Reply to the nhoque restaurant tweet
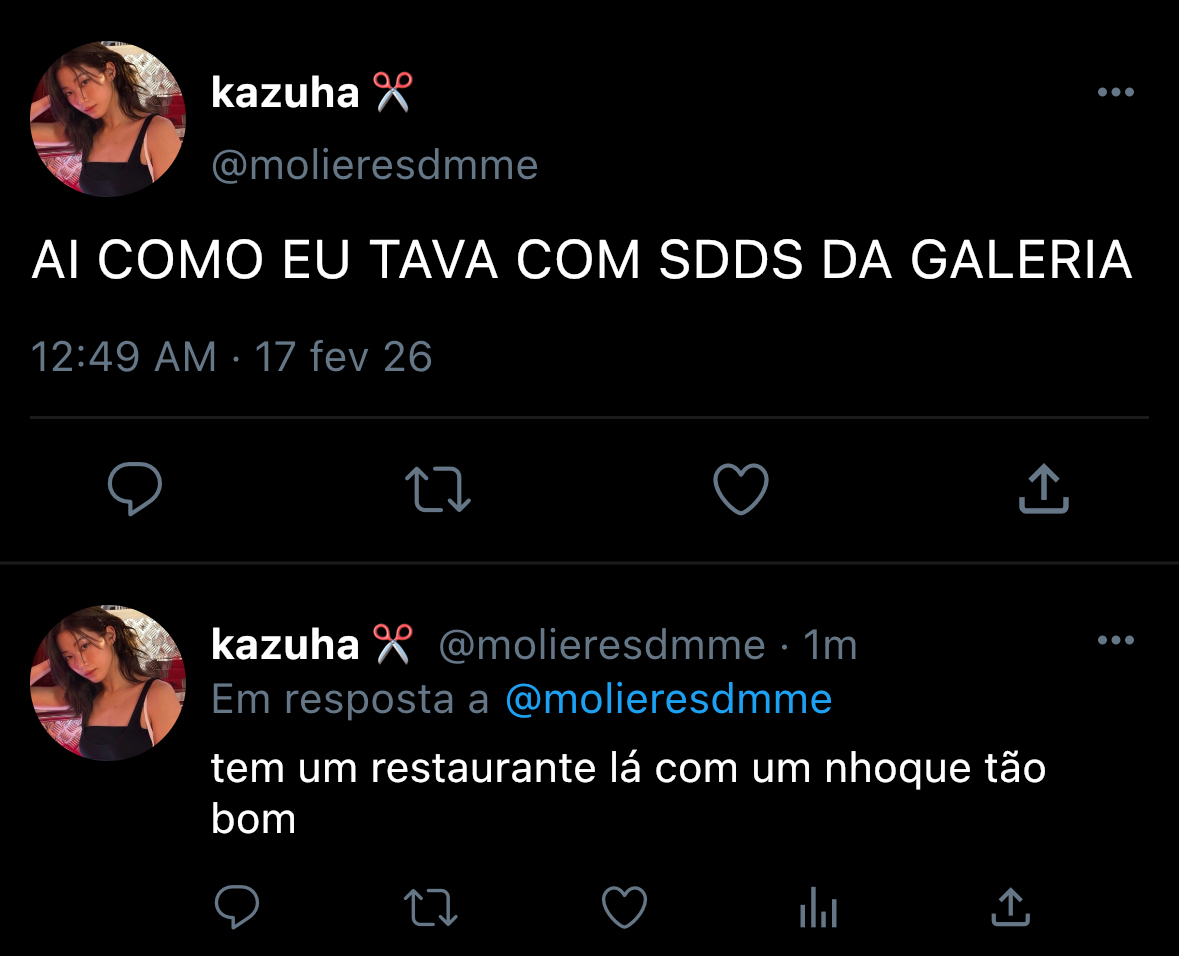 pos(237,906)
